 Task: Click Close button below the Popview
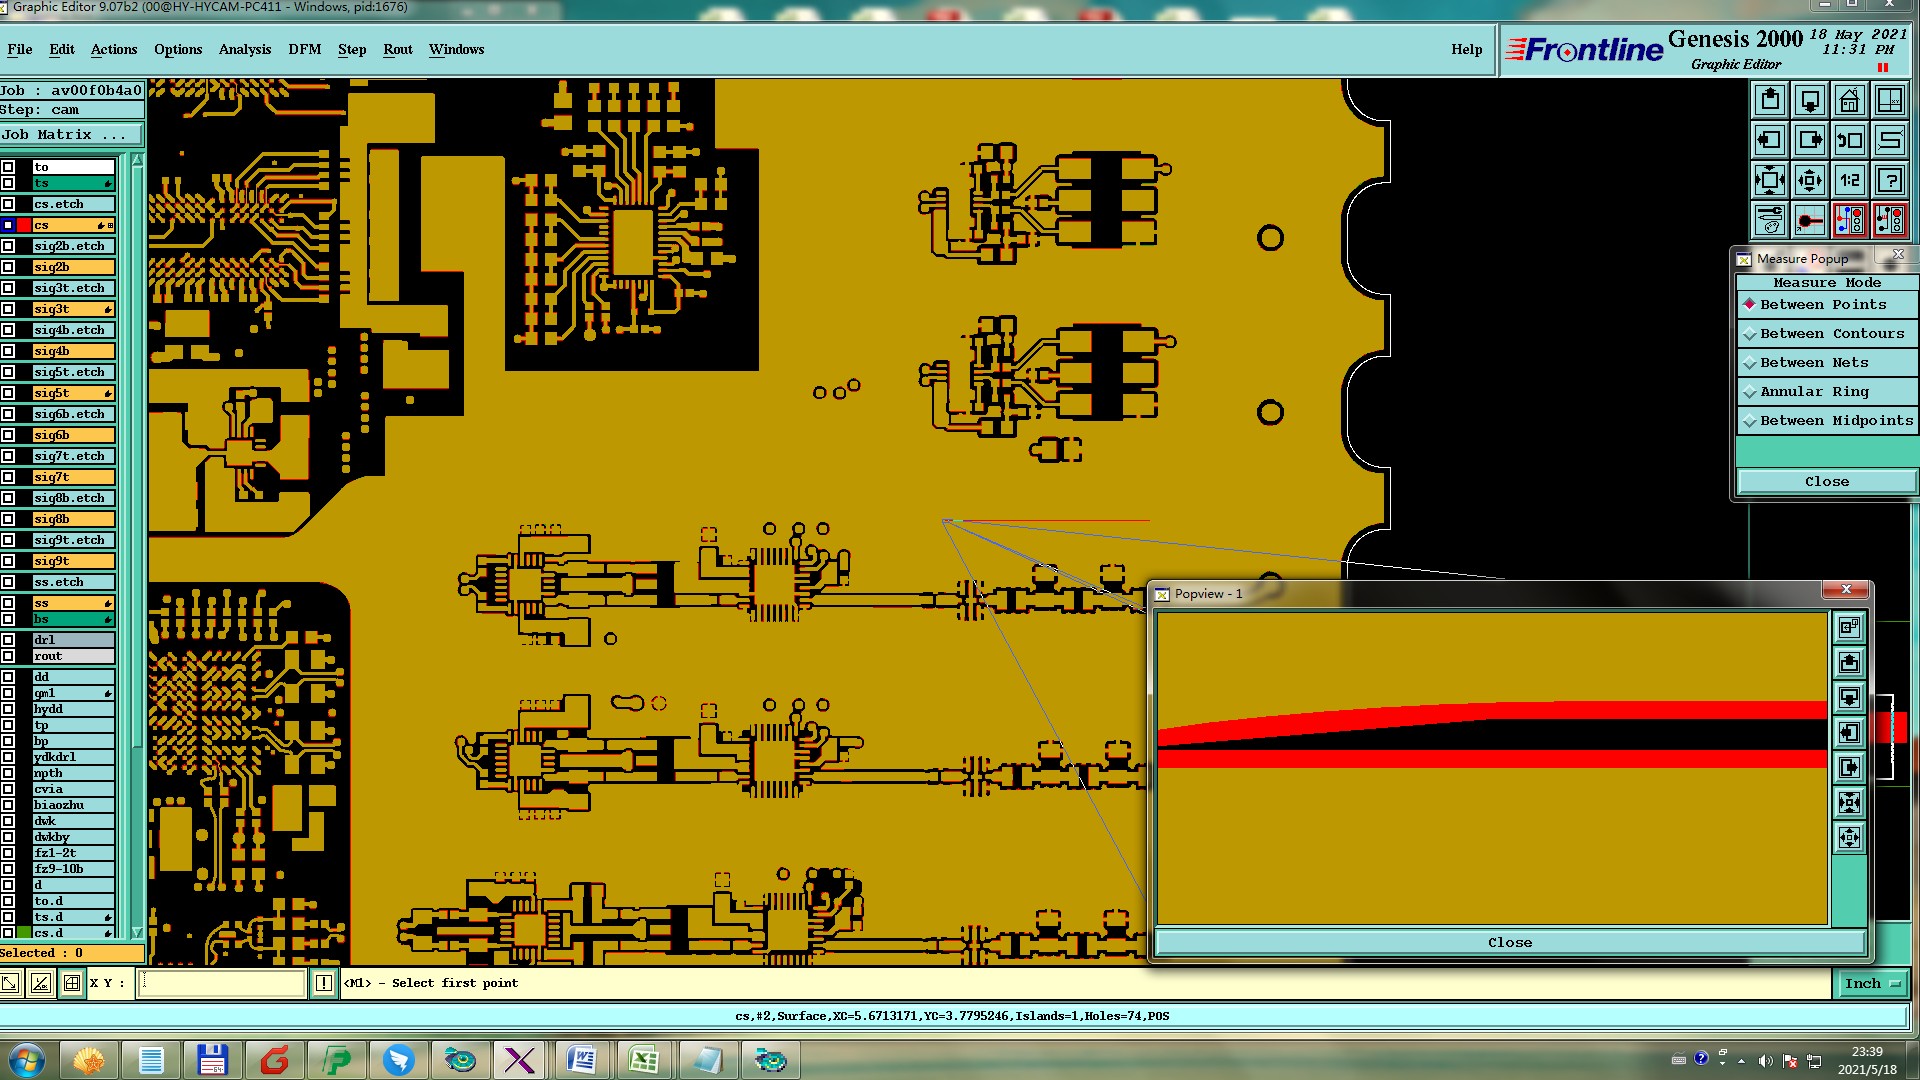click(1509, 943)
